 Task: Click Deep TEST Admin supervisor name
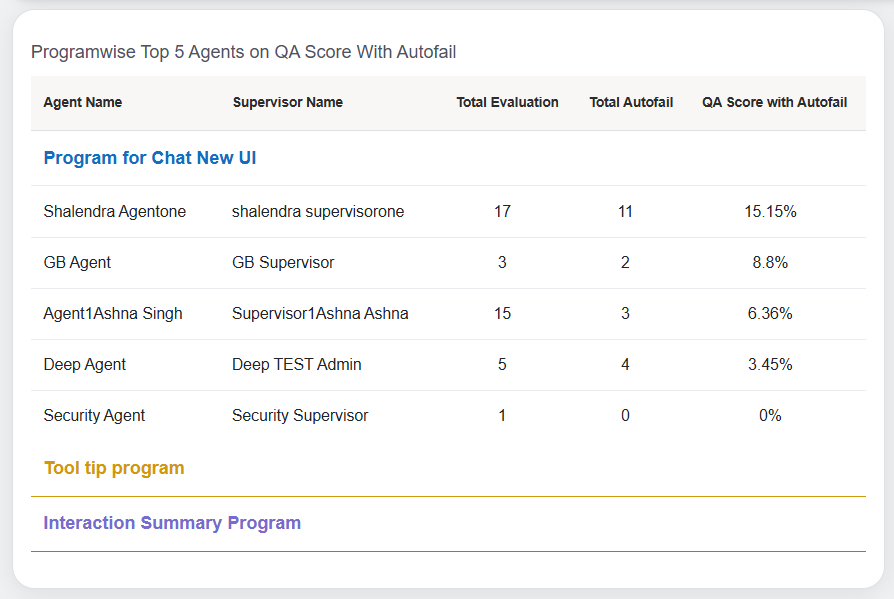297,365
